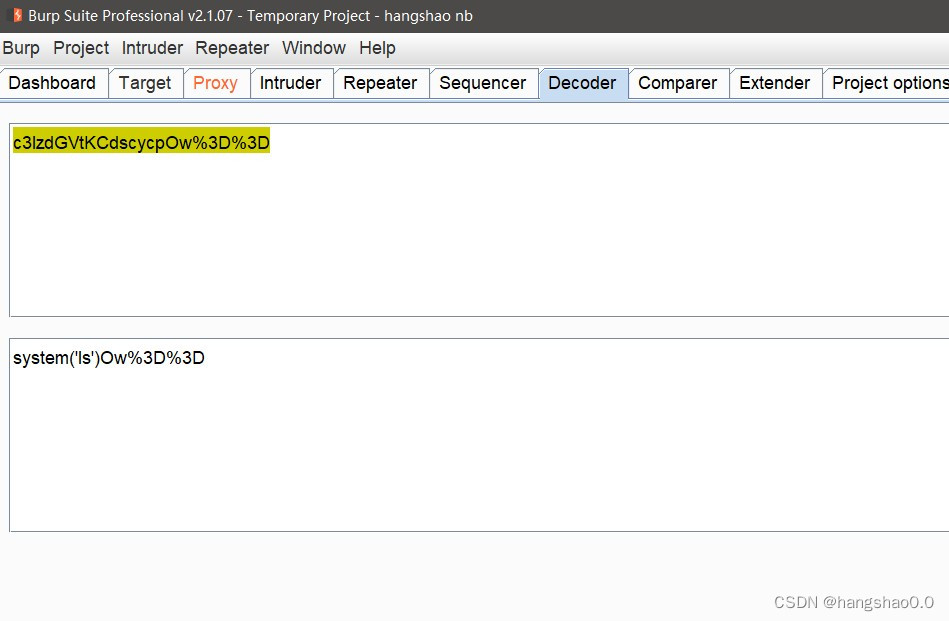Switch to the Target tab
Screen dimensions: 949x621
pos(145,83)
